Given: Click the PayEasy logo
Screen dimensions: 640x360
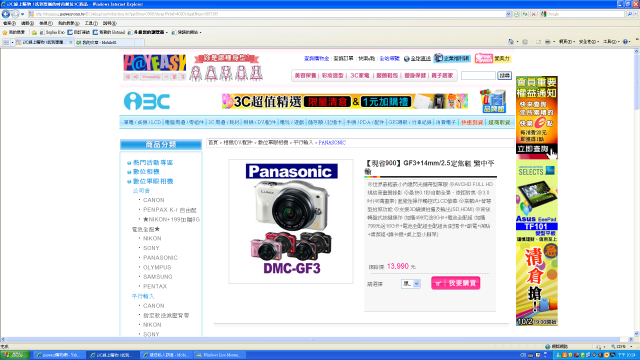Looking at the screenshot, I should pos(155,62).
